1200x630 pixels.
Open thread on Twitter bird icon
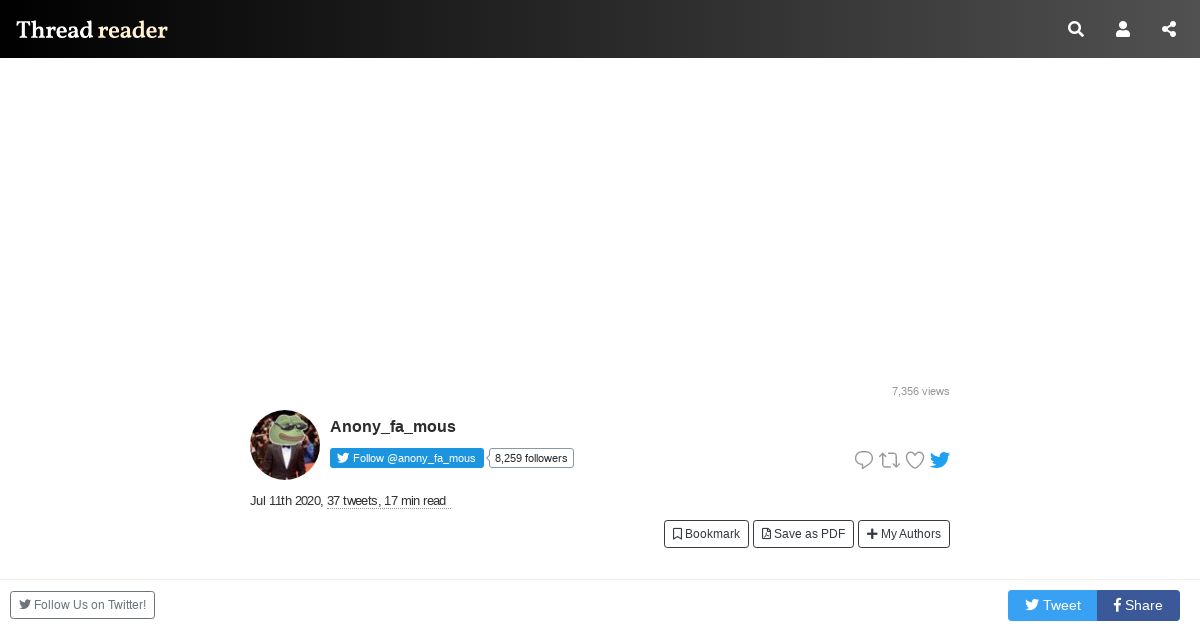pyautogui.click(x=940, y=460)
